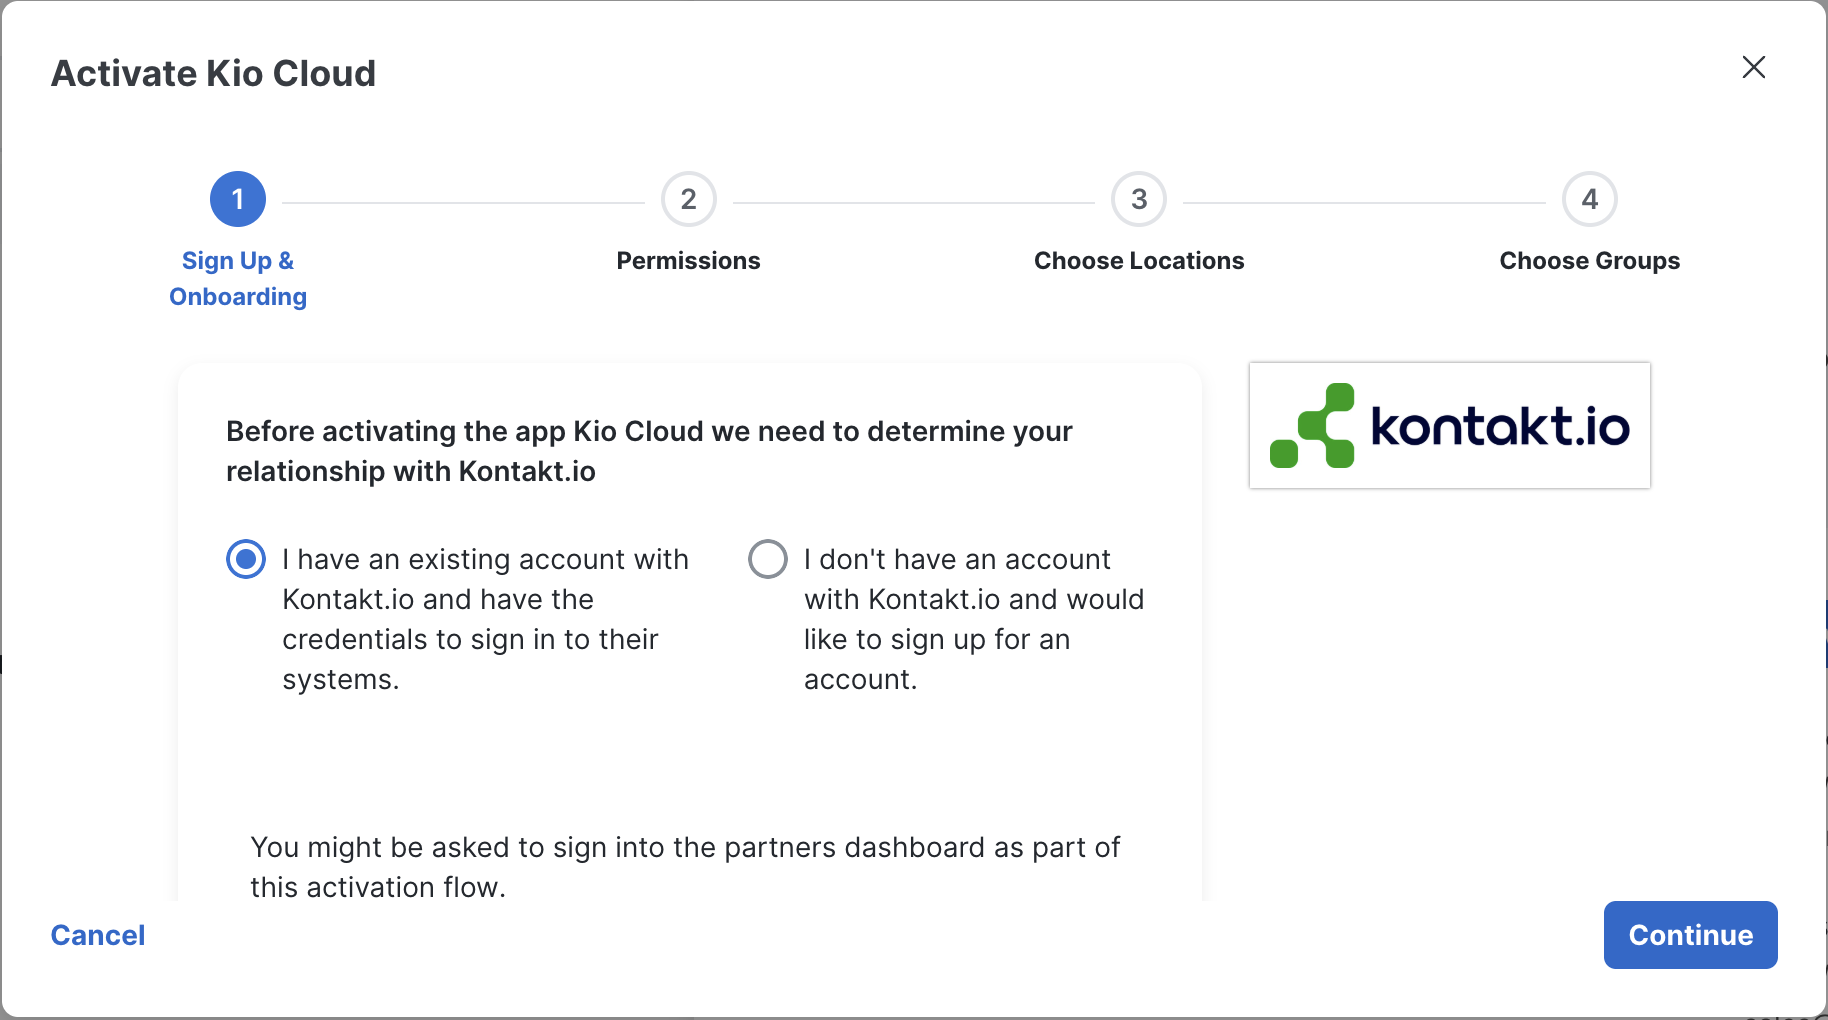Click the 'Before activating the app' heading
The height and width of the screenshot is (1020, 1828).
649,451
